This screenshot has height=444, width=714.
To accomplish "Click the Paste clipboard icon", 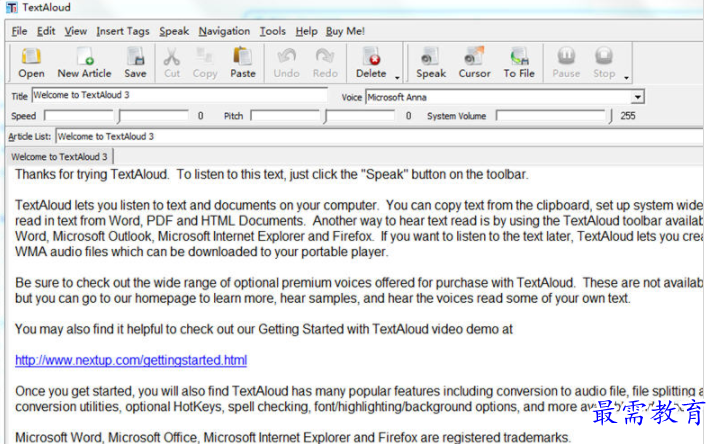I will click(x=242, y=62).
